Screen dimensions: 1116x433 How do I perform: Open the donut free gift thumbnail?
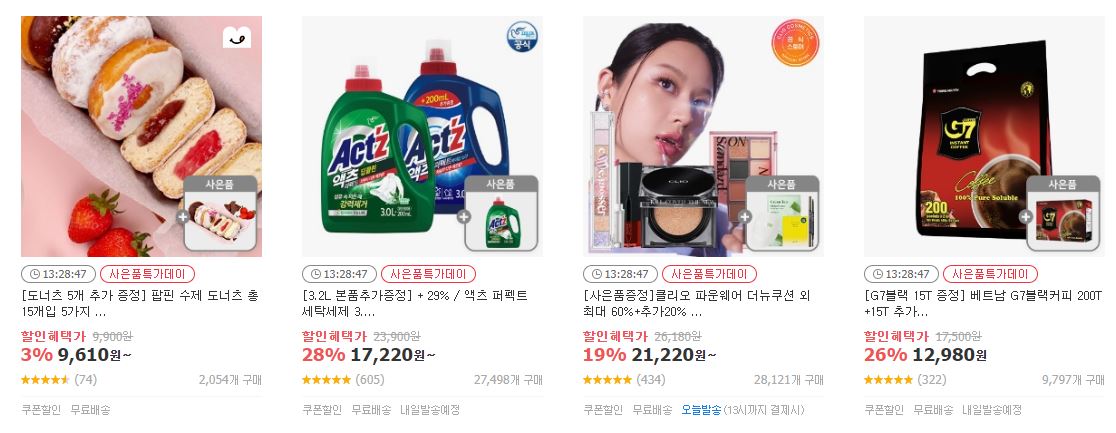pos(220,213)
